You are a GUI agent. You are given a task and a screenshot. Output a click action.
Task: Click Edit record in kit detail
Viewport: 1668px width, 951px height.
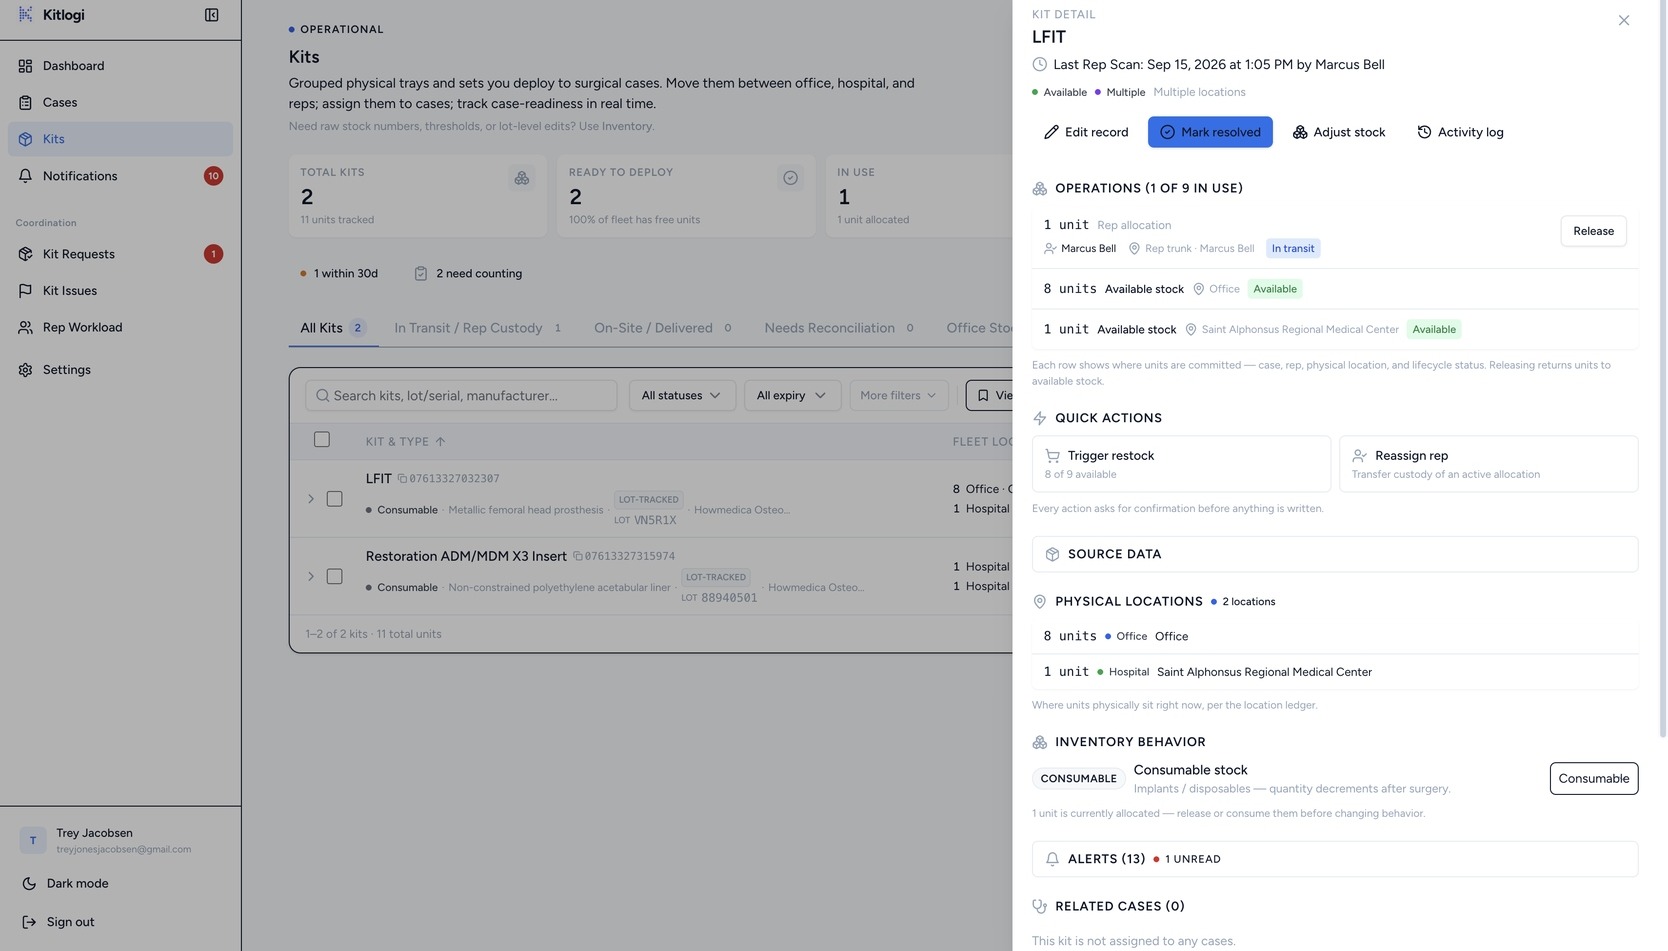tap(1086, 132)
